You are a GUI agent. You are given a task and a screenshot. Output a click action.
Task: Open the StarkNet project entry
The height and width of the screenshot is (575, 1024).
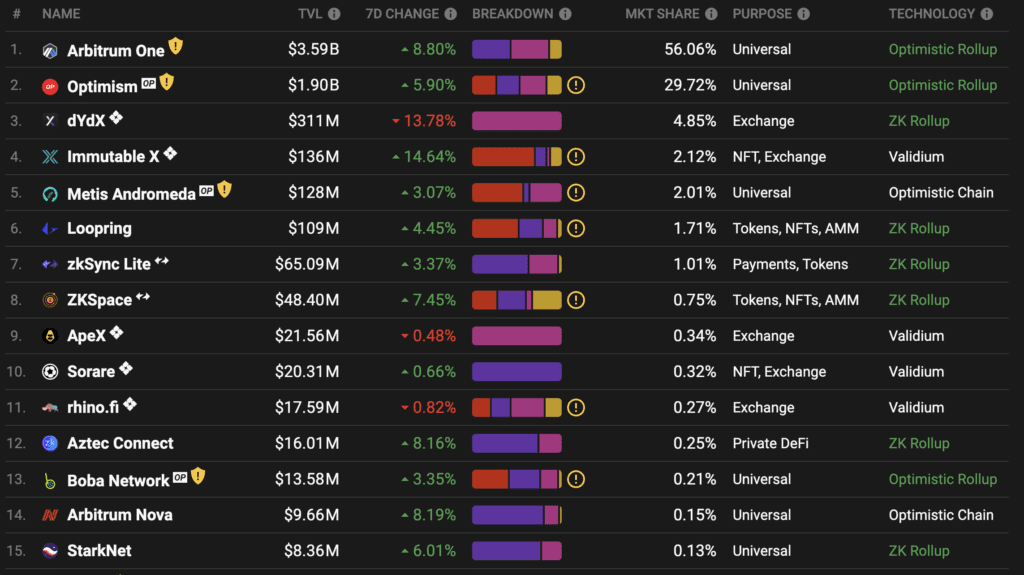[99, 551]
